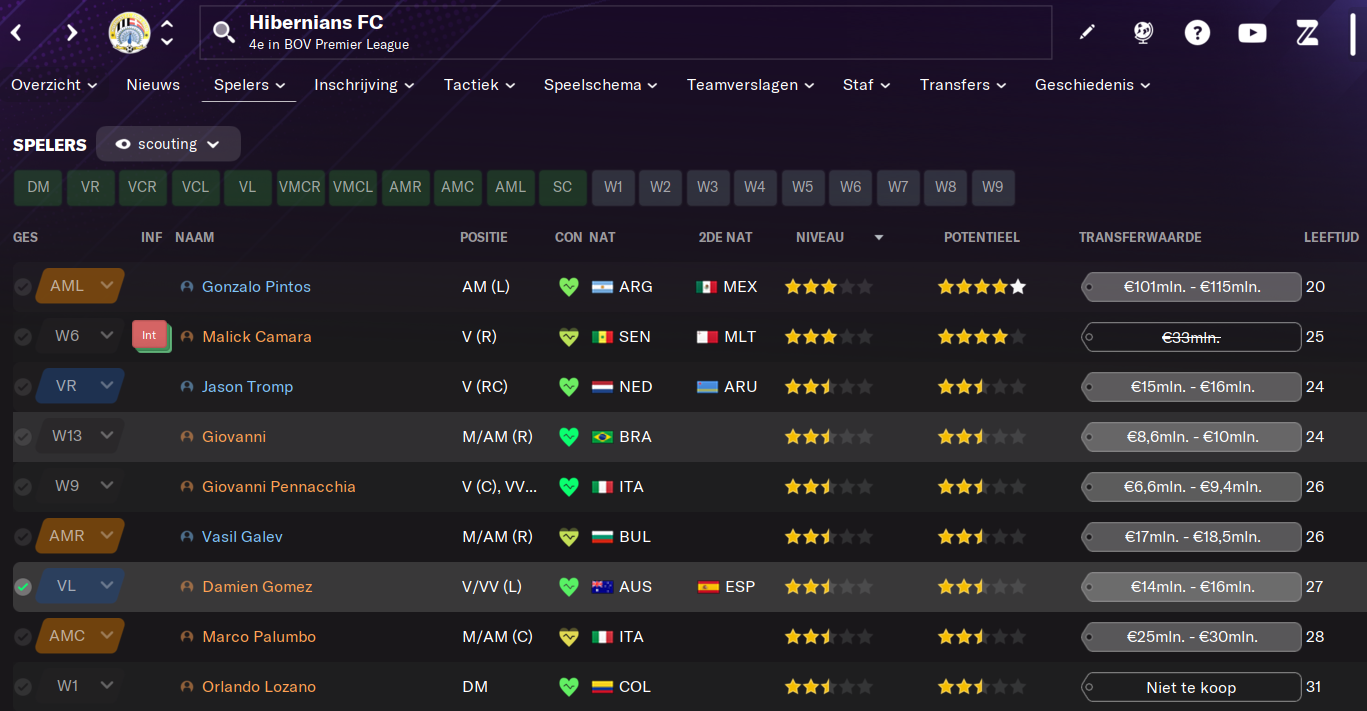Image resolution: width=1367 pixels, height=711 pixels.
Task: Select the SC position filter button
Action: point(563,187)
